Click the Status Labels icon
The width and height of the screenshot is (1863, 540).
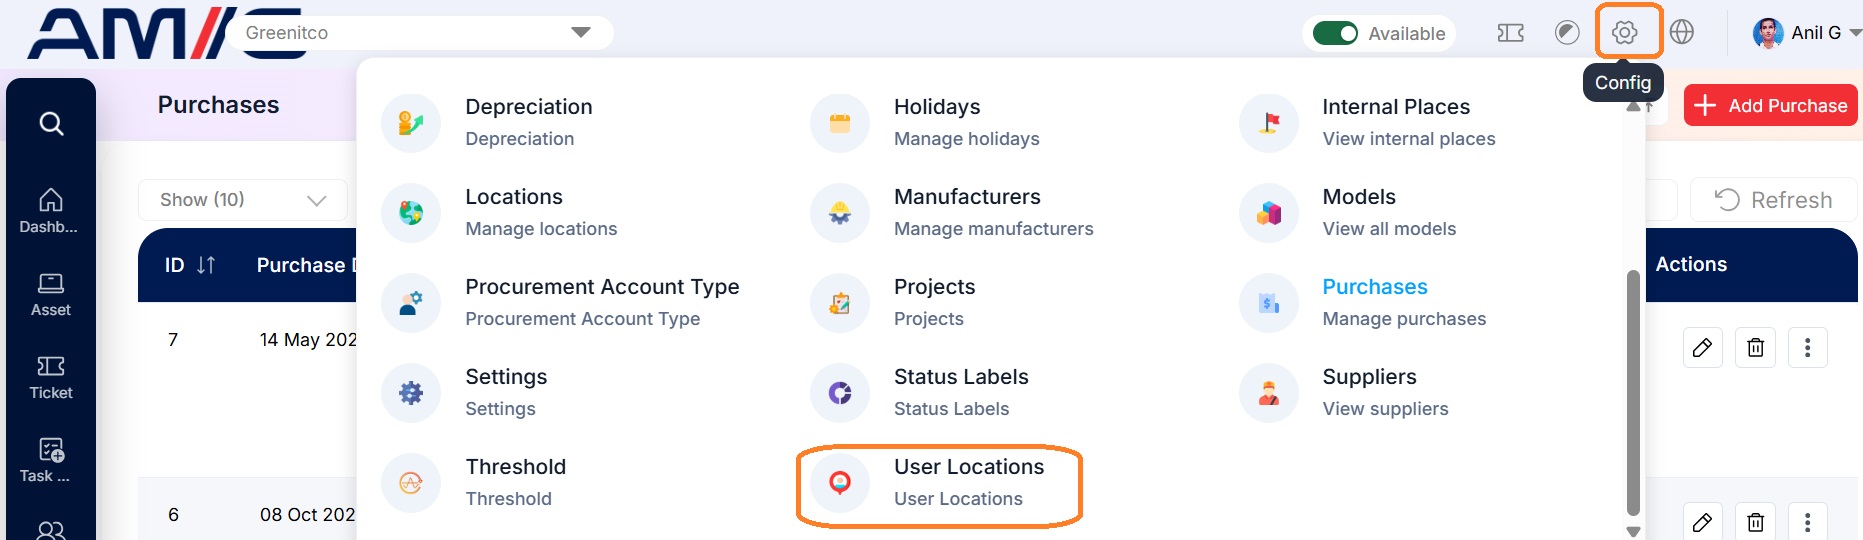840,393
